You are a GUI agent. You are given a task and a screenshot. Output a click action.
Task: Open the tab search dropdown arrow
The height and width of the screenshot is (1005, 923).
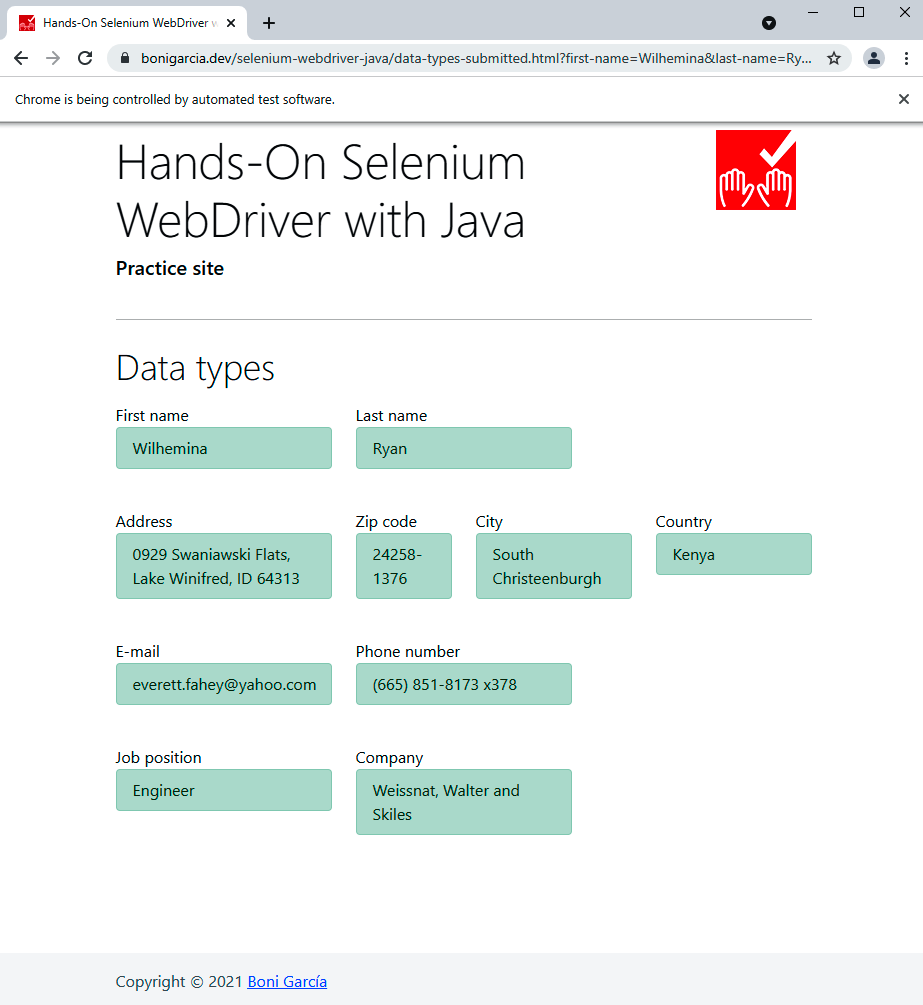769,23
